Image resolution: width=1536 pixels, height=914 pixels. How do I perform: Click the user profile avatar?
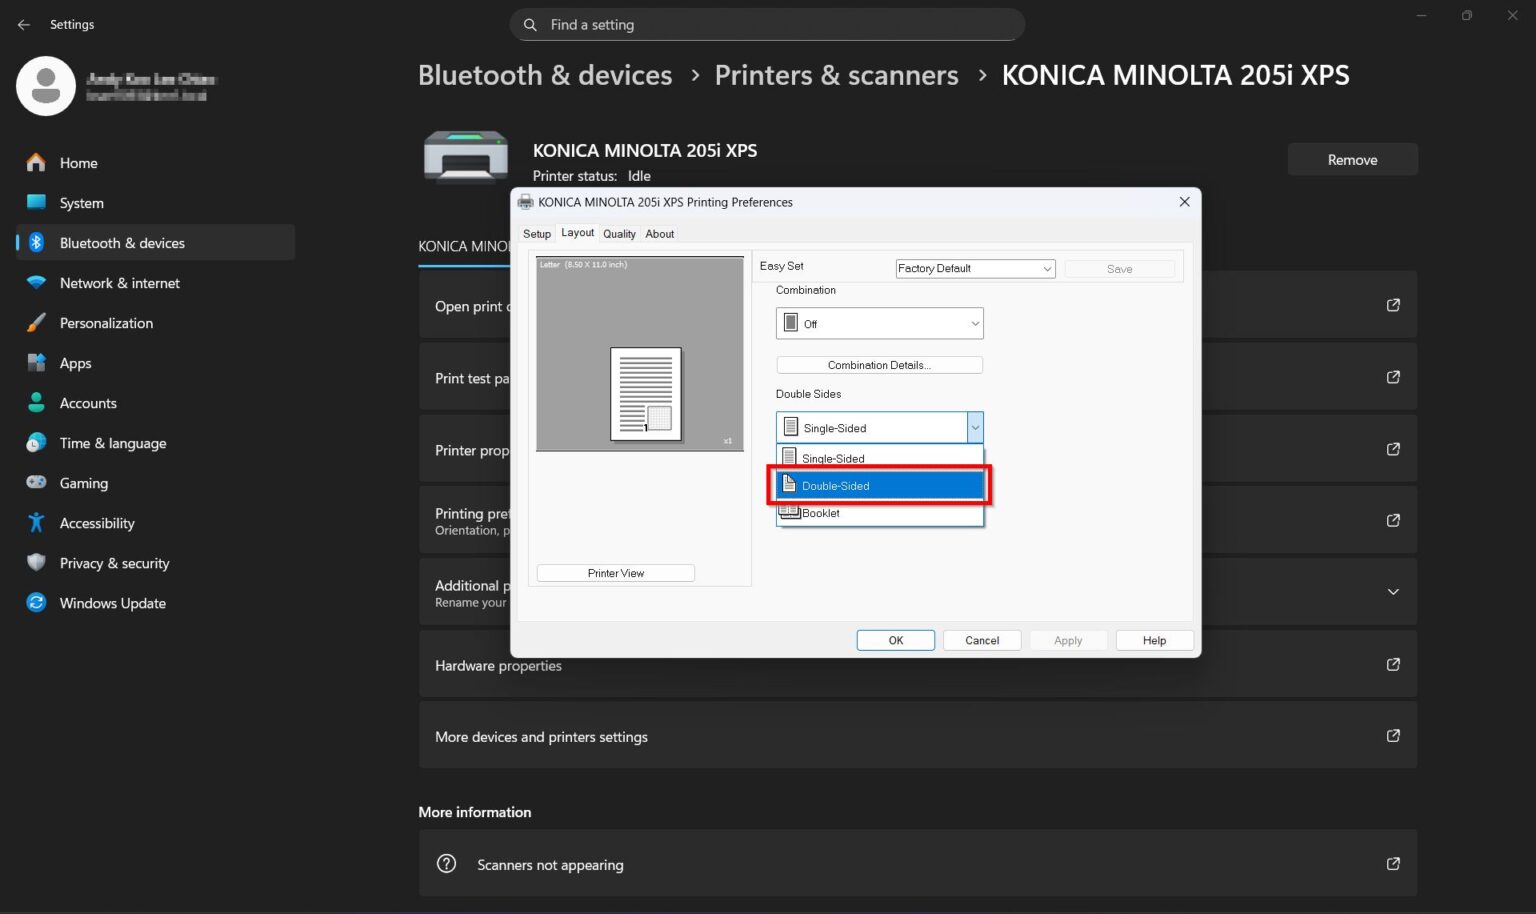46,85
